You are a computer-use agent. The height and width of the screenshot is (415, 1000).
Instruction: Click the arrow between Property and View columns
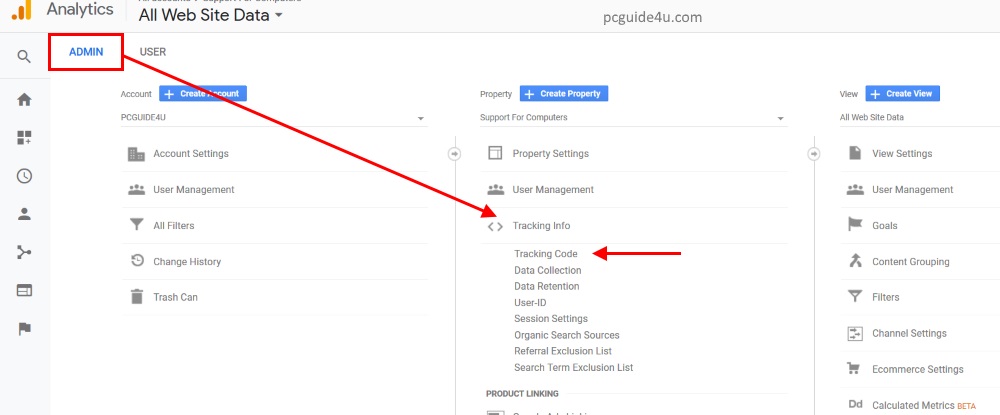pos(813,154)
